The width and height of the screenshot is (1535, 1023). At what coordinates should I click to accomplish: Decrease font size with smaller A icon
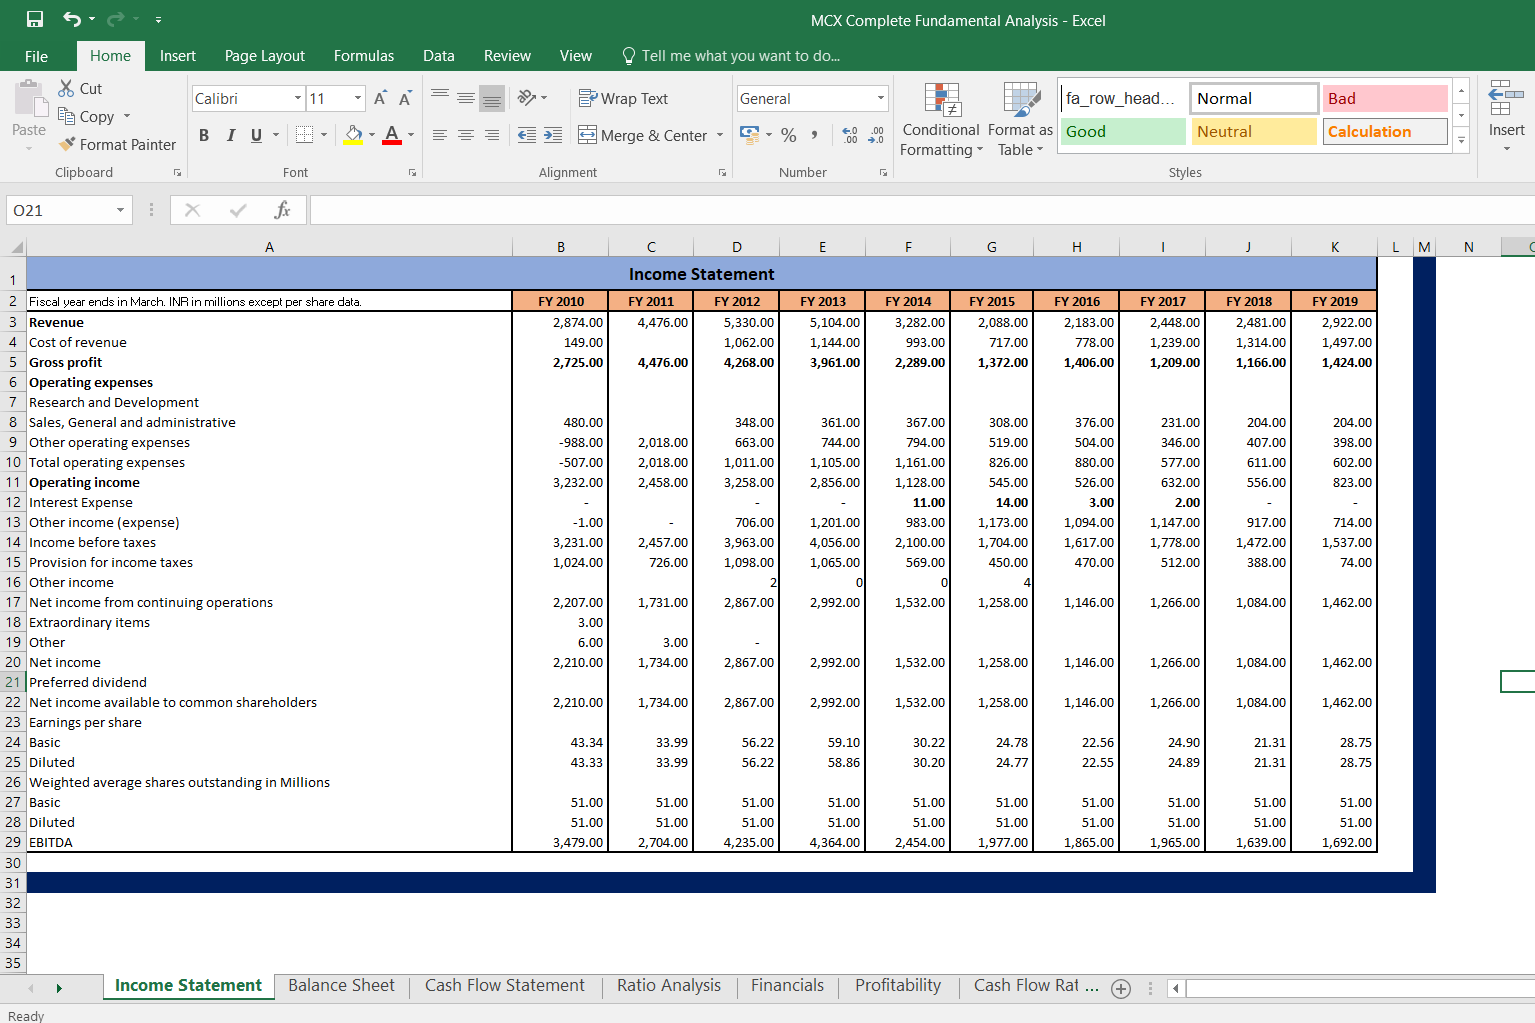(x=405, y=98)
